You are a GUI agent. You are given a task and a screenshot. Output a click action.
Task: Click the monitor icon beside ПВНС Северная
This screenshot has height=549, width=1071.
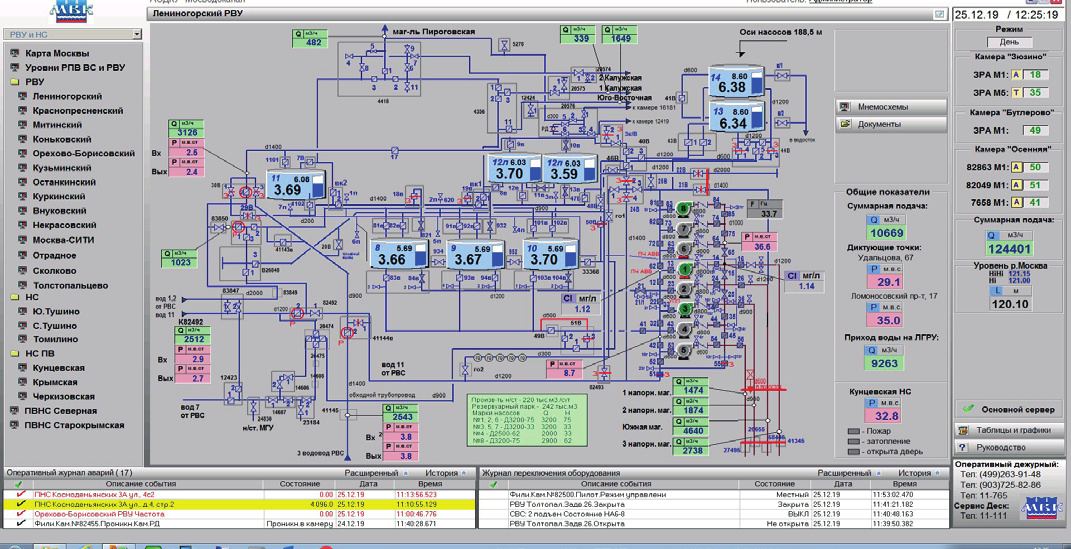15,411
